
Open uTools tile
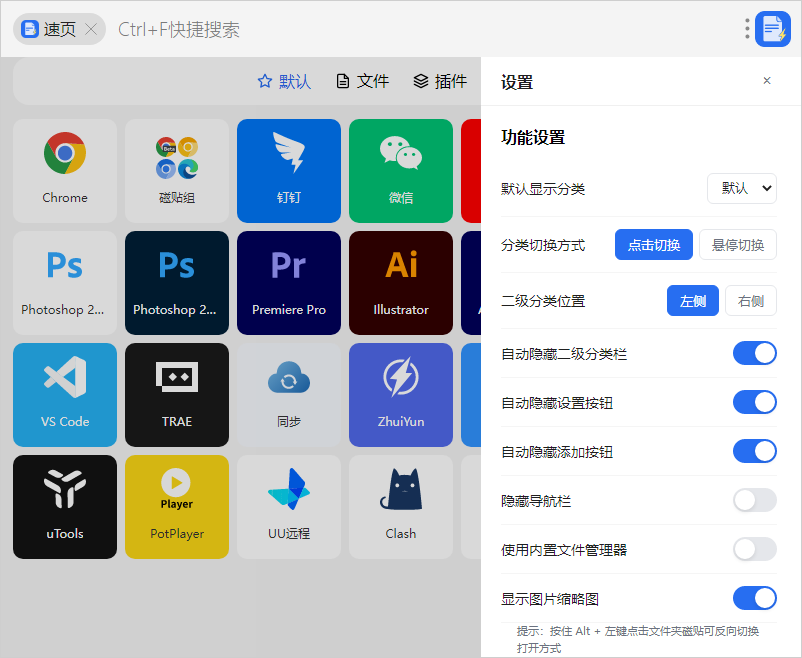tap(65, 507)
